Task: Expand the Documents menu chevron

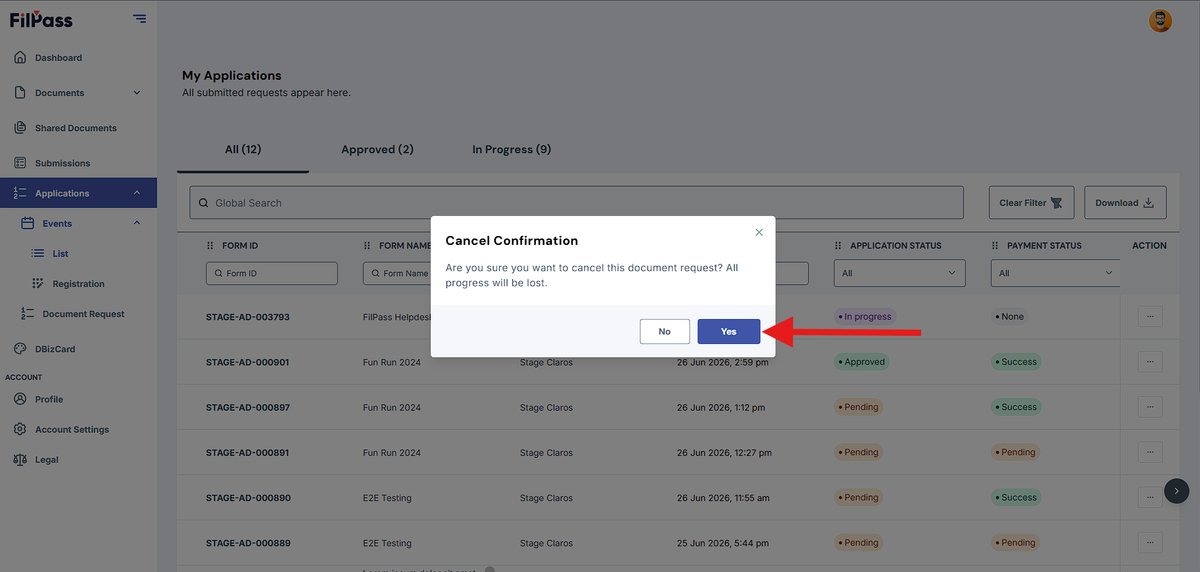Action: pyautogui.click(x=137, y=93)
